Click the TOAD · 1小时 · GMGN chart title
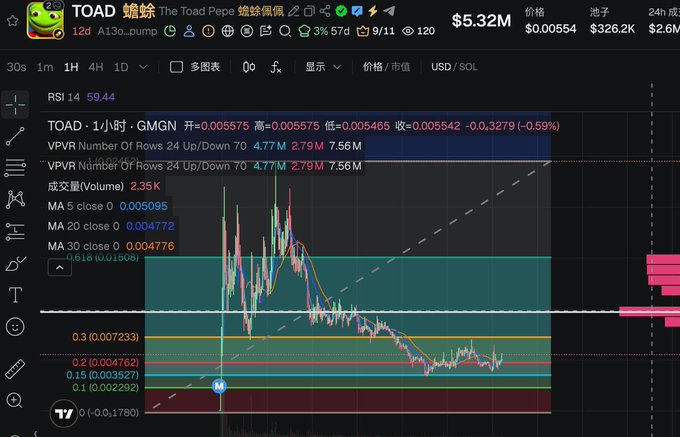Image resolution: width=680 pixels, height=437 pixels. pyautogui.click(x=112, y=126)
